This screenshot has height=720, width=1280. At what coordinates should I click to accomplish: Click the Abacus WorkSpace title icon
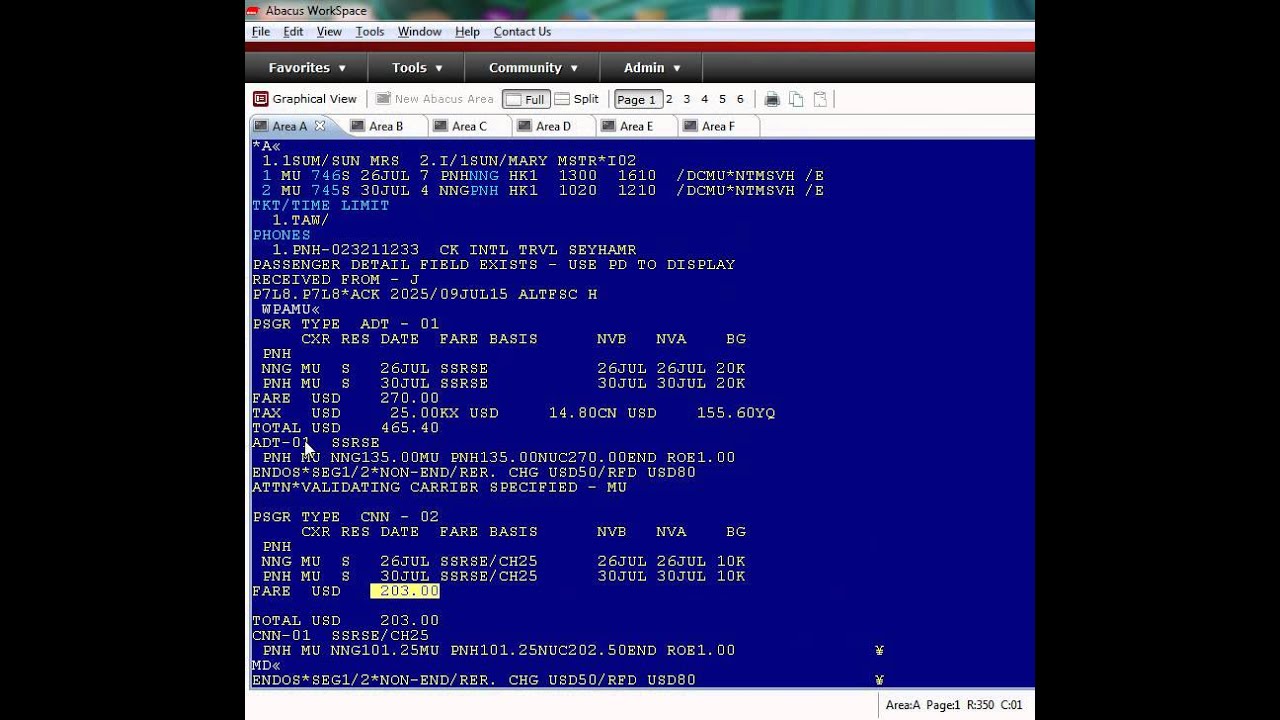(x=254, y=11)
